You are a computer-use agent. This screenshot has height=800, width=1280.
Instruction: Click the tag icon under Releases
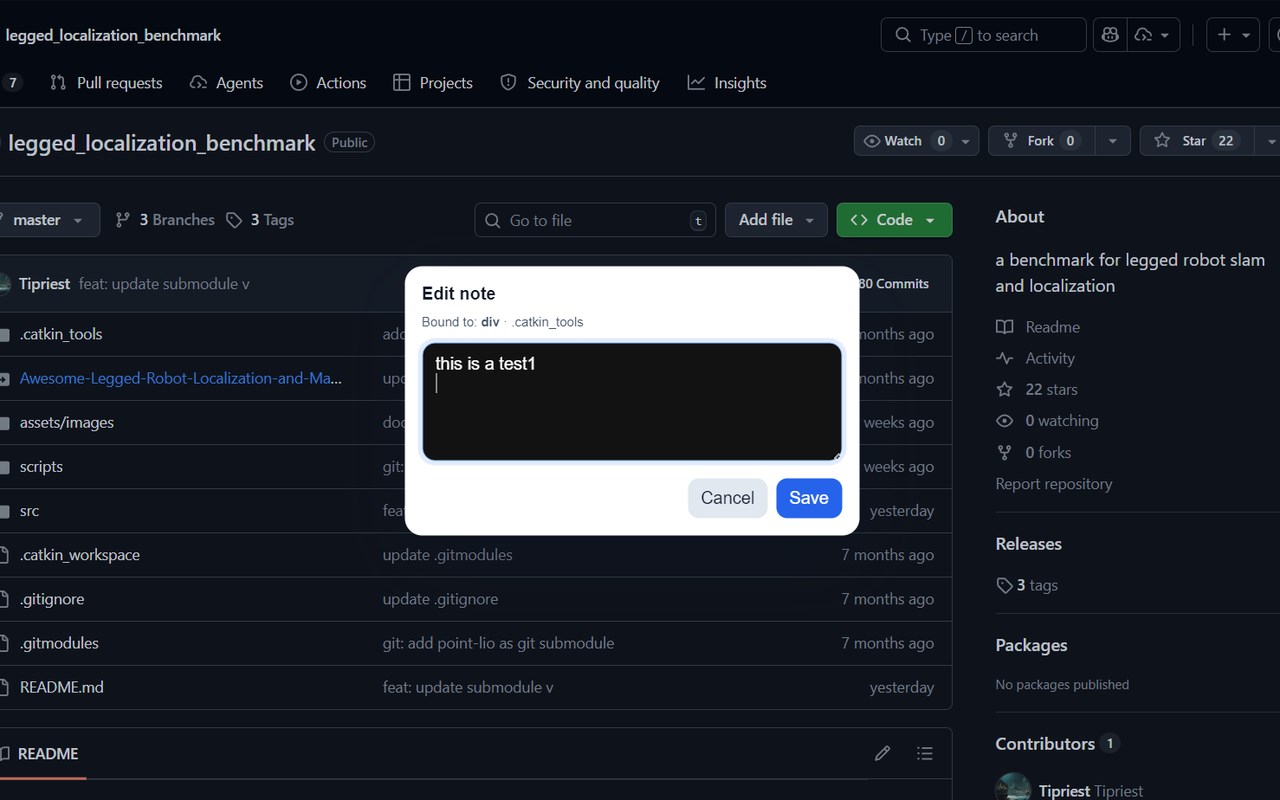click(1005, 586)
